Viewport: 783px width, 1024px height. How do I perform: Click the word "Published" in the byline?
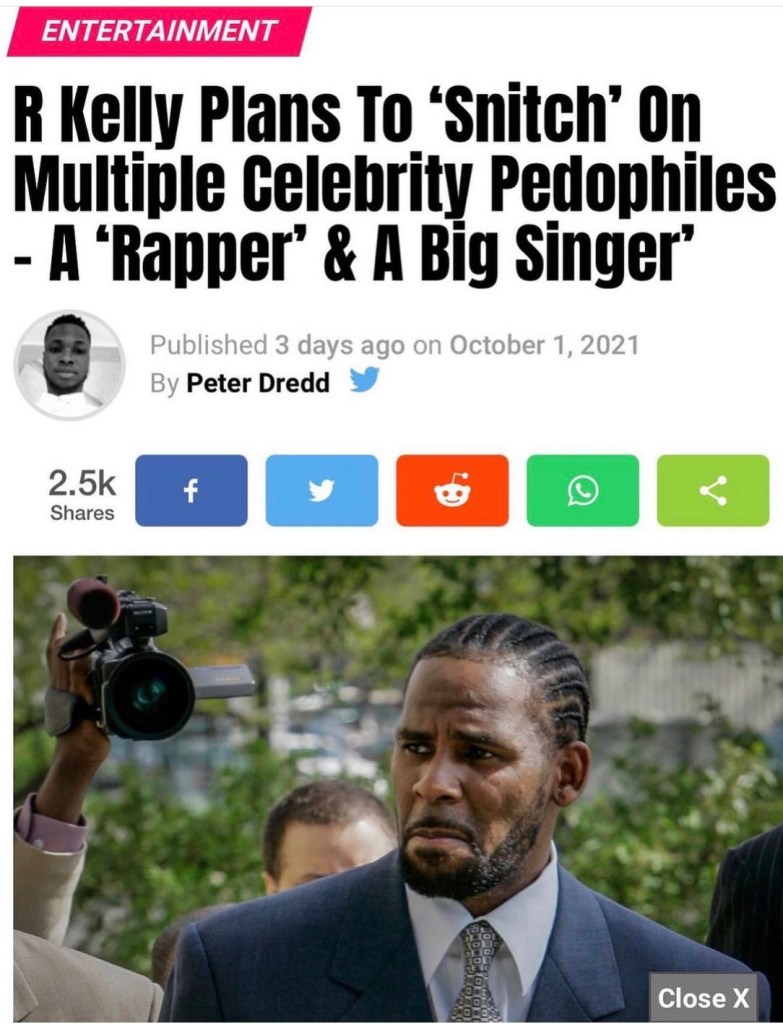pos(209,345)
